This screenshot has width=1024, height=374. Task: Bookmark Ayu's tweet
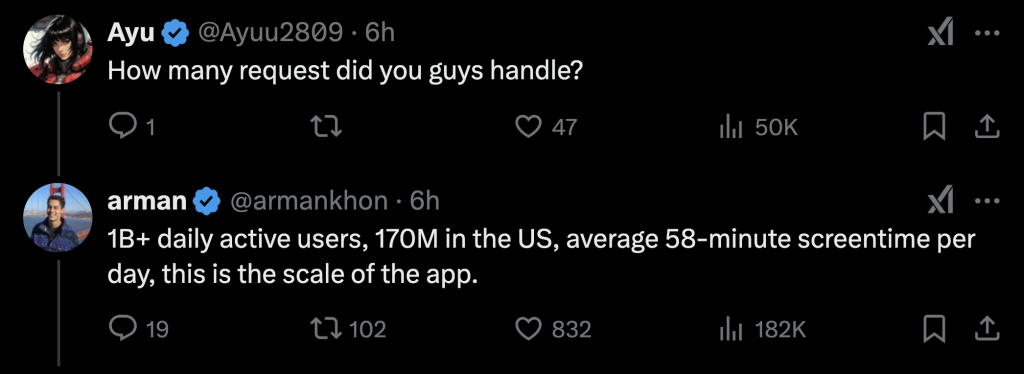935,127
